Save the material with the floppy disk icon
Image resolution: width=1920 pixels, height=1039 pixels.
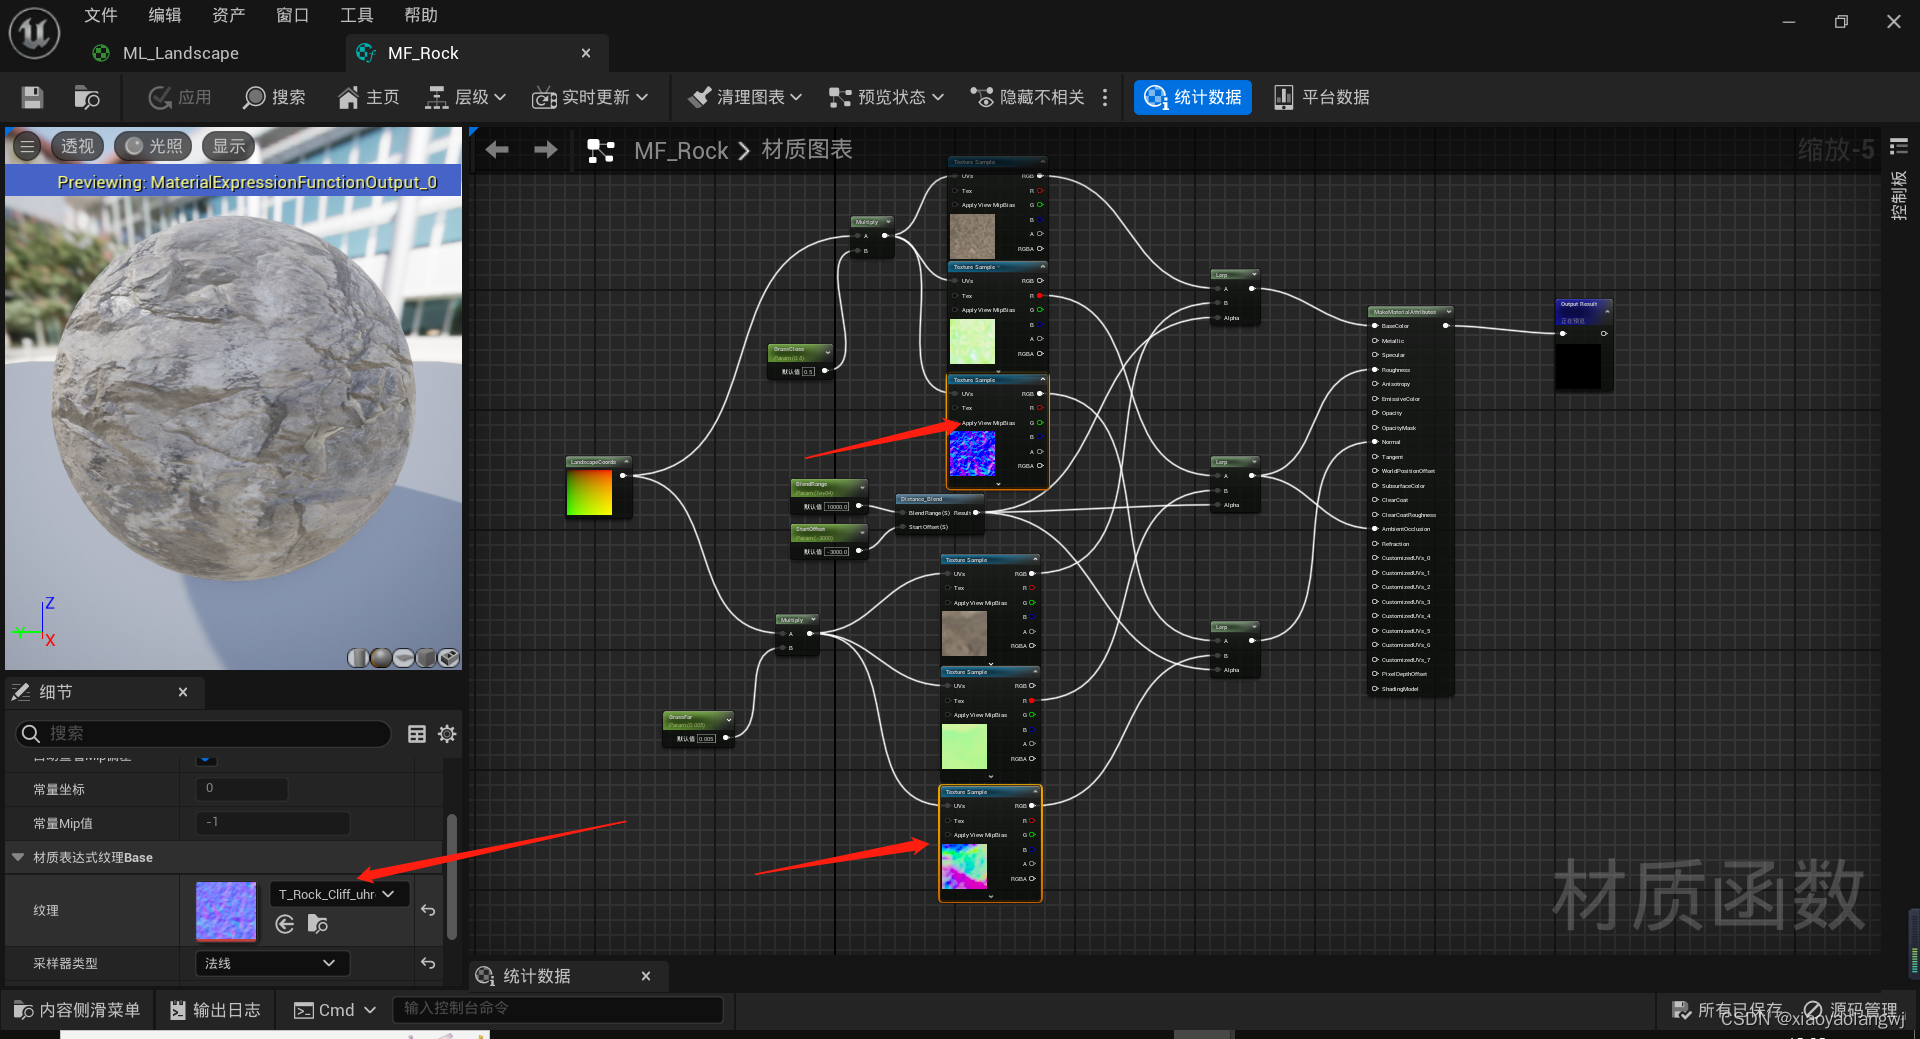tap(32, 97)
